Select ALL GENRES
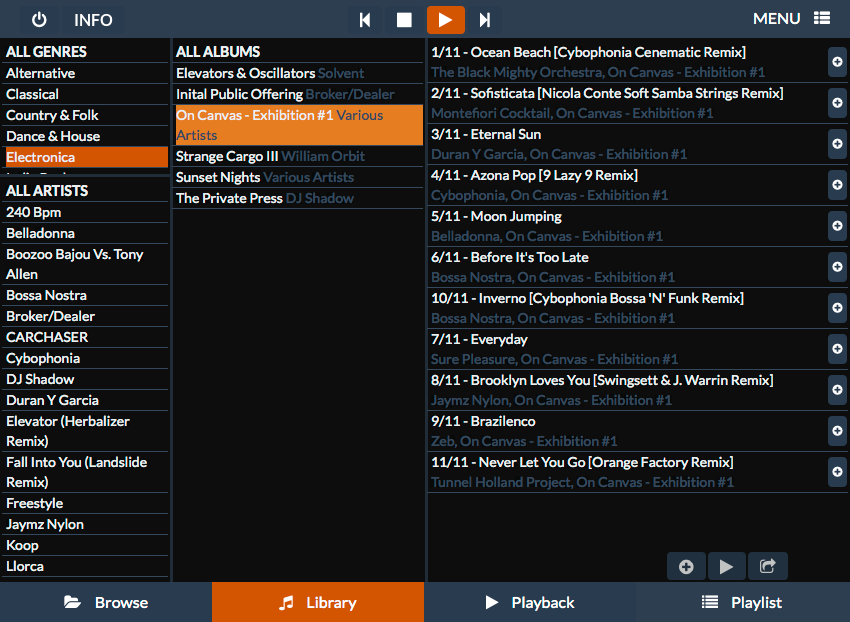Image resolution: width=850 pixels, height=622 pixels. click(x=86, y=52)
